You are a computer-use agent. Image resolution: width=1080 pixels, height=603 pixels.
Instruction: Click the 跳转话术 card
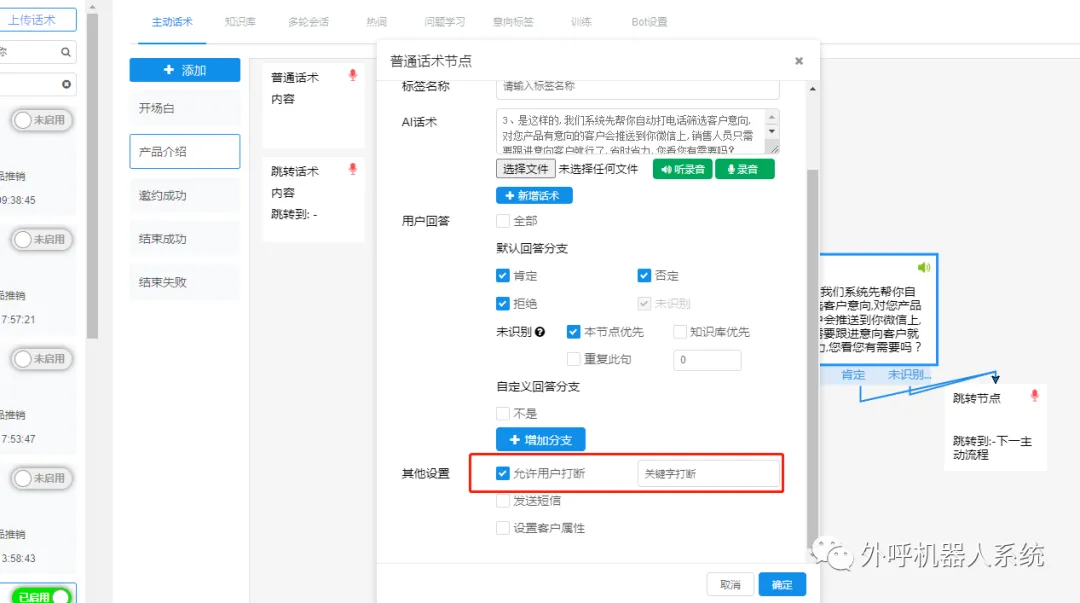[x=313, y=199]
